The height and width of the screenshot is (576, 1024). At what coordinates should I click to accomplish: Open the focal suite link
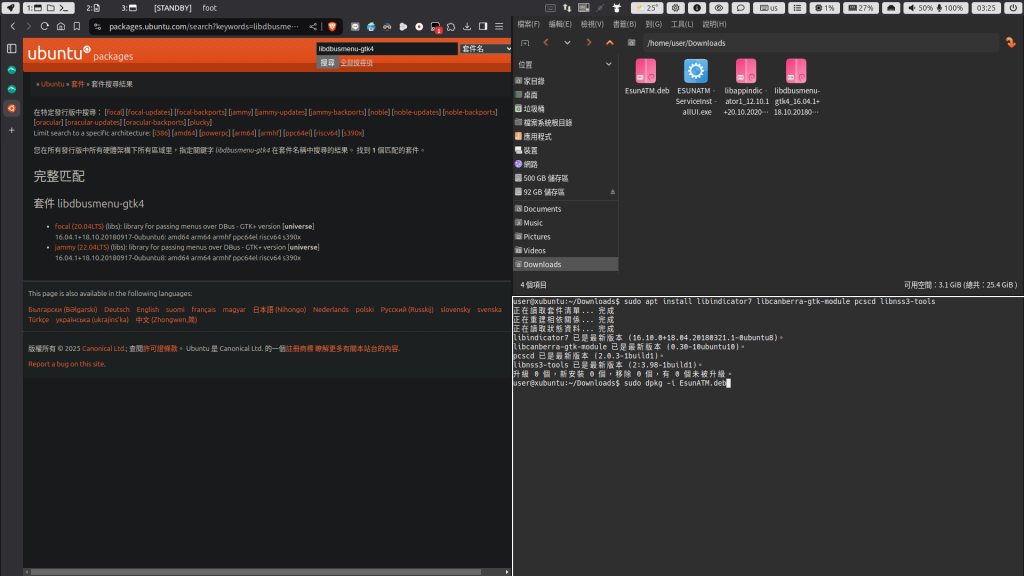tap(114, 112)
